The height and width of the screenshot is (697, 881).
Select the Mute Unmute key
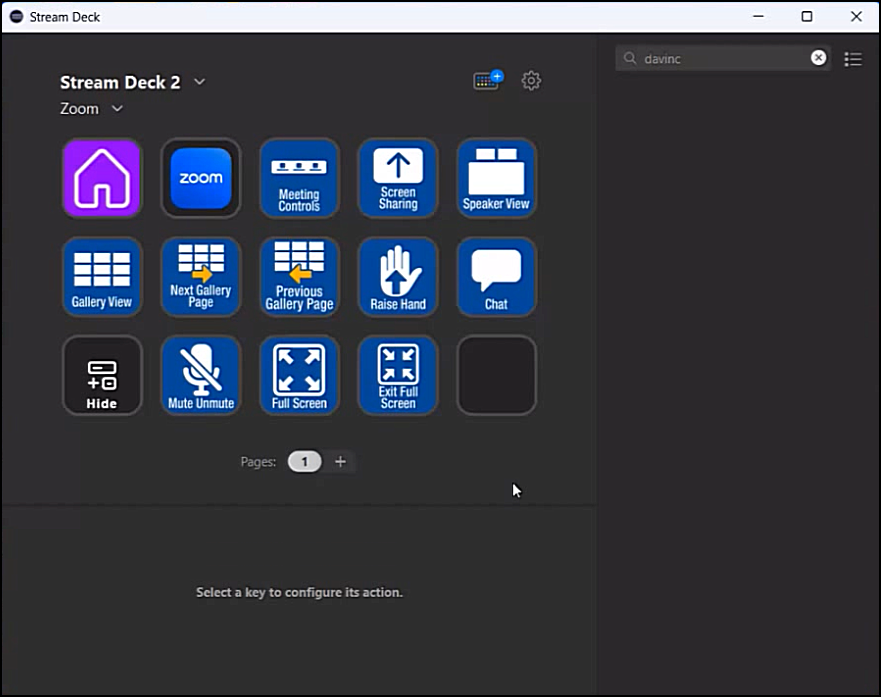[201, 375]
